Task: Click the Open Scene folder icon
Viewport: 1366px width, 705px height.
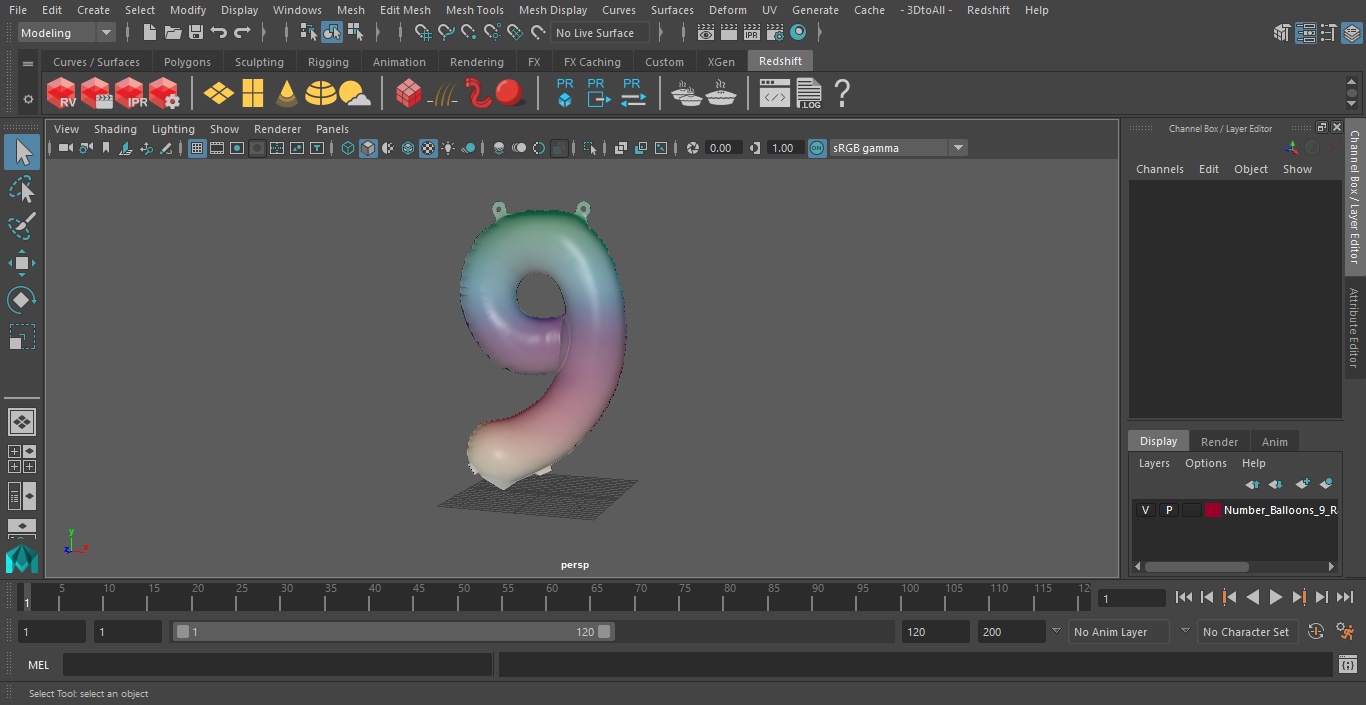Action: (172, 33)
